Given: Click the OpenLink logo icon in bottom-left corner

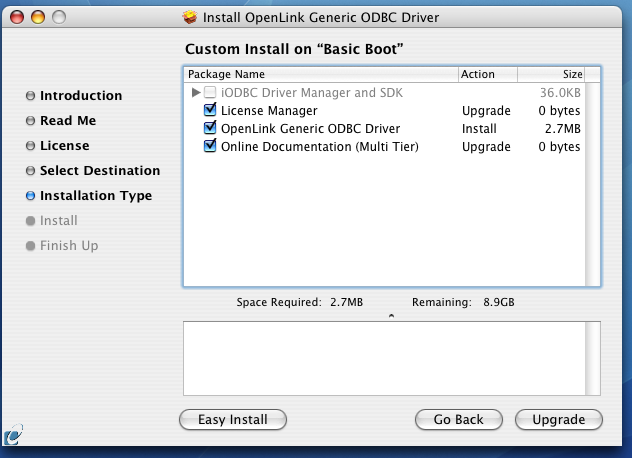Looking at the screenshot, I should pyautogui.click(x=14, y=435).
